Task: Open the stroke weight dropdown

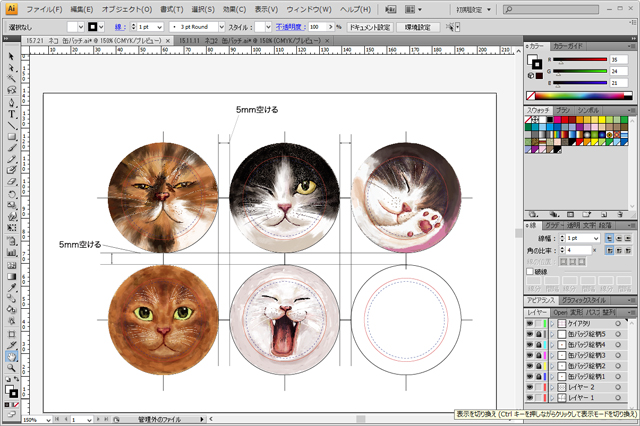Action: pos(160,26)
